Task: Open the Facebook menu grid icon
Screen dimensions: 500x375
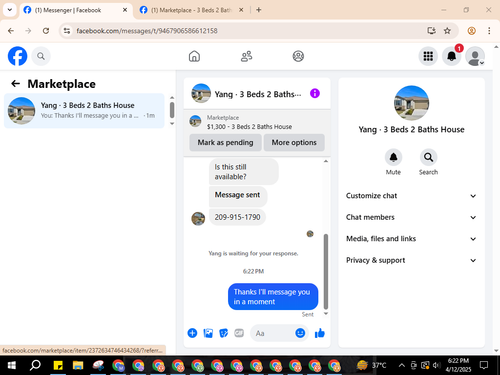Action: [428, 56]
